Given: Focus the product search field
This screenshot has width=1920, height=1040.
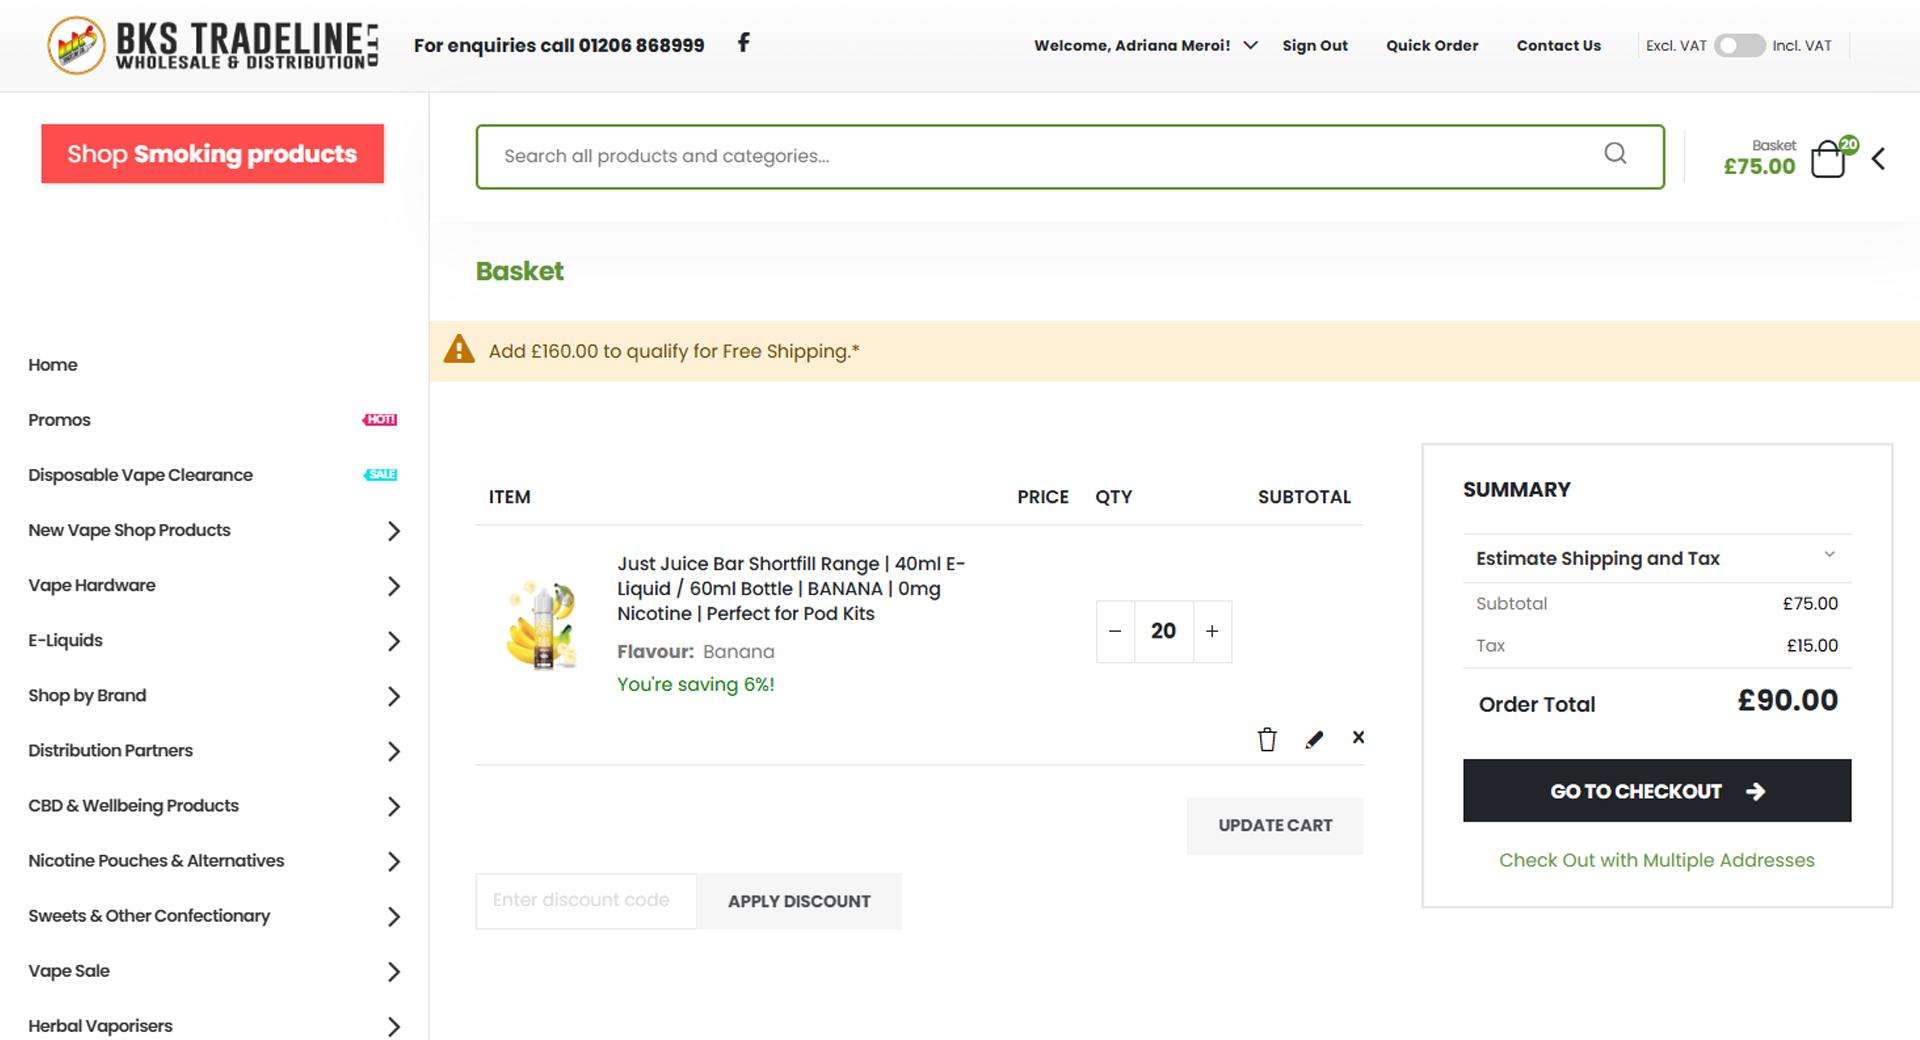Looking at the screenshot, I should click(1070, 156).
